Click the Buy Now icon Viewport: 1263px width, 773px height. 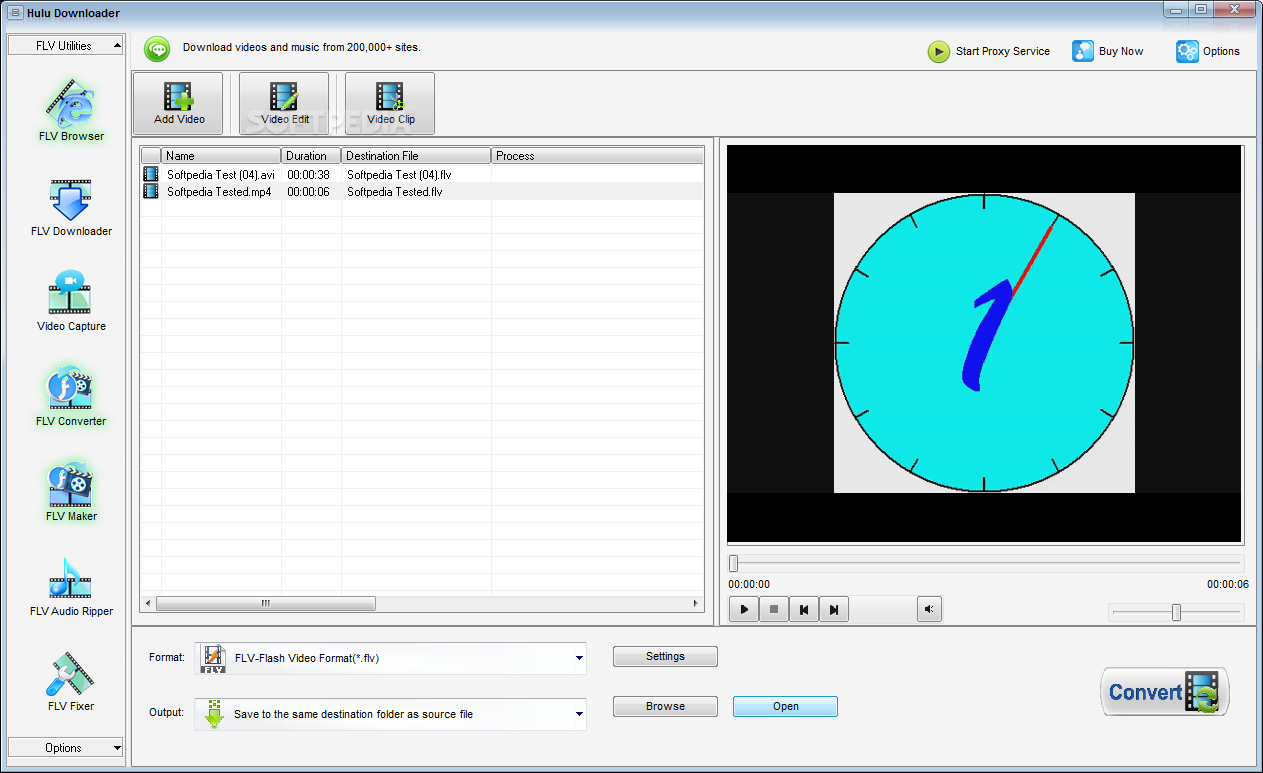[x=1083, y=51]
